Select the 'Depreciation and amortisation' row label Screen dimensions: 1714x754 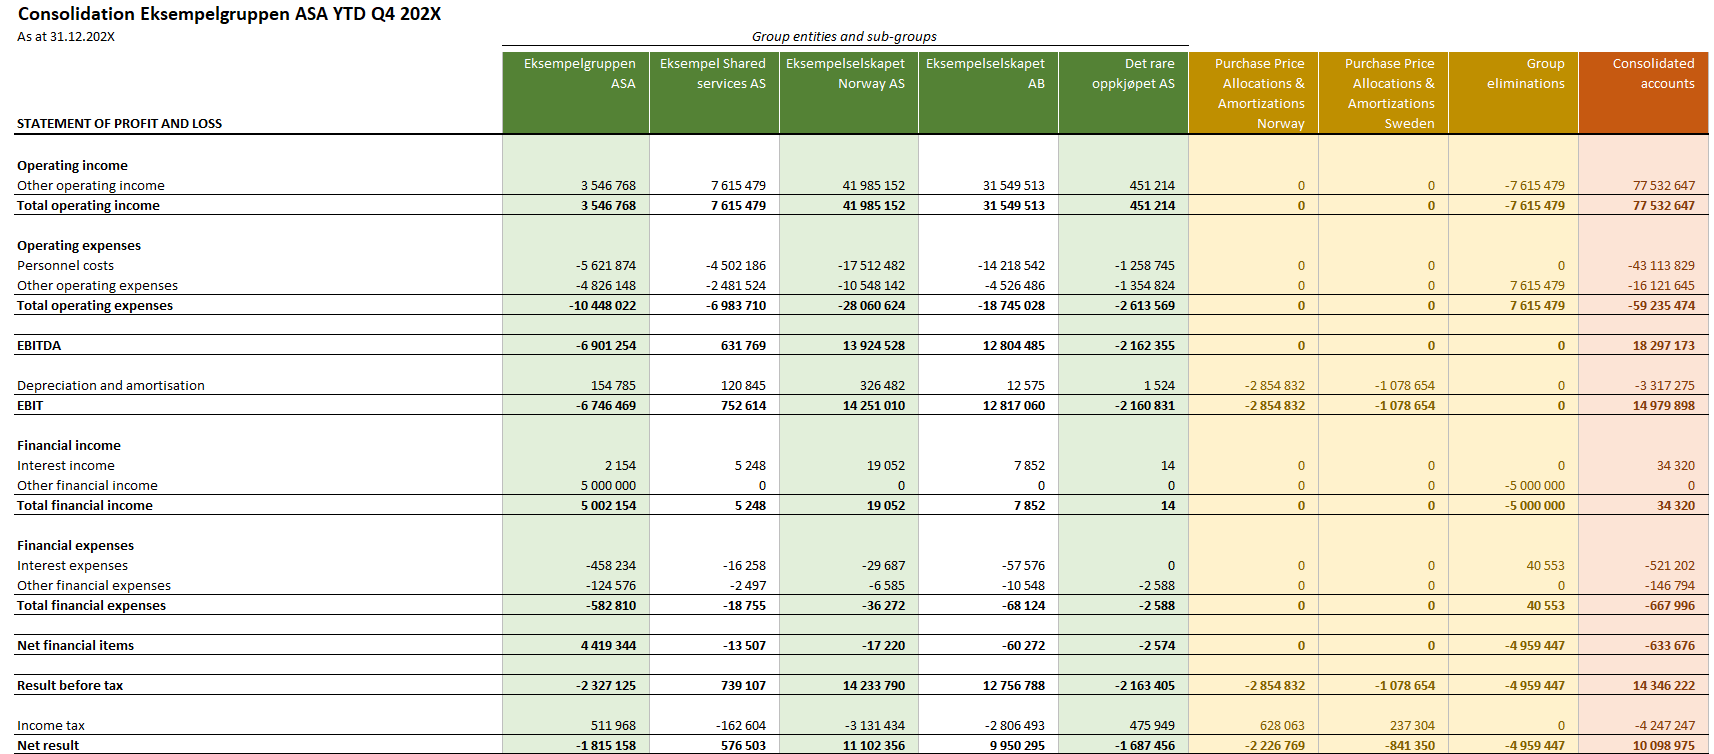click(110, 386)
